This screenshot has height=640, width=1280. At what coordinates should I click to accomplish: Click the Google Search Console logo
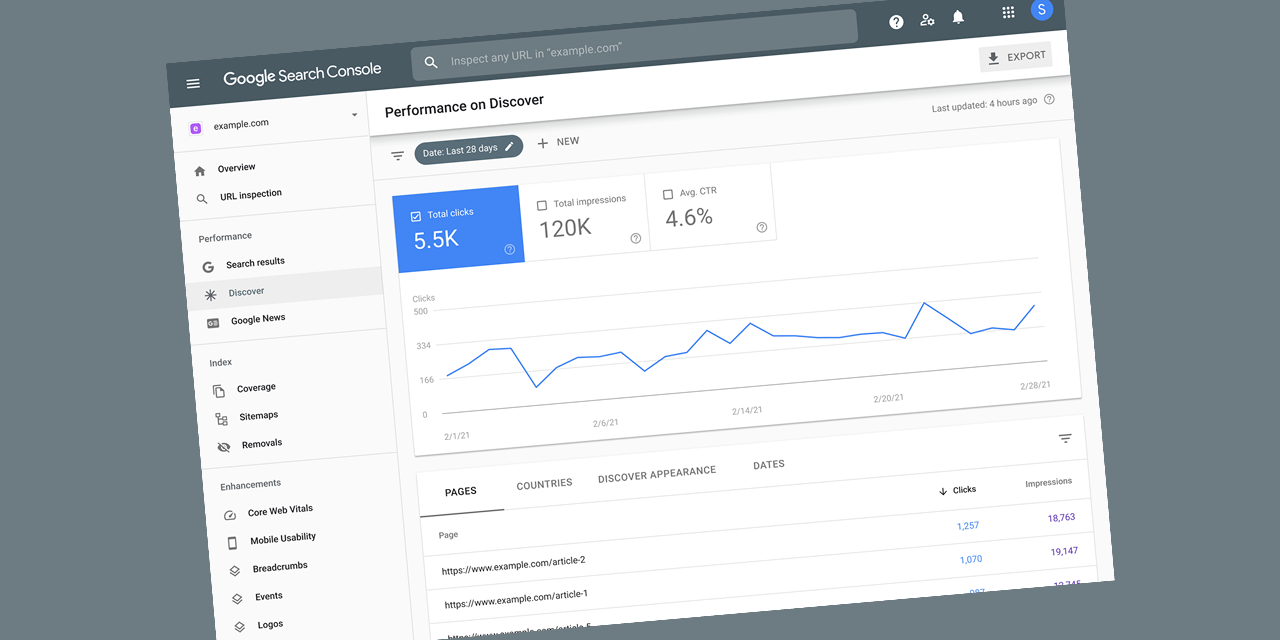[x=302, y=74]
